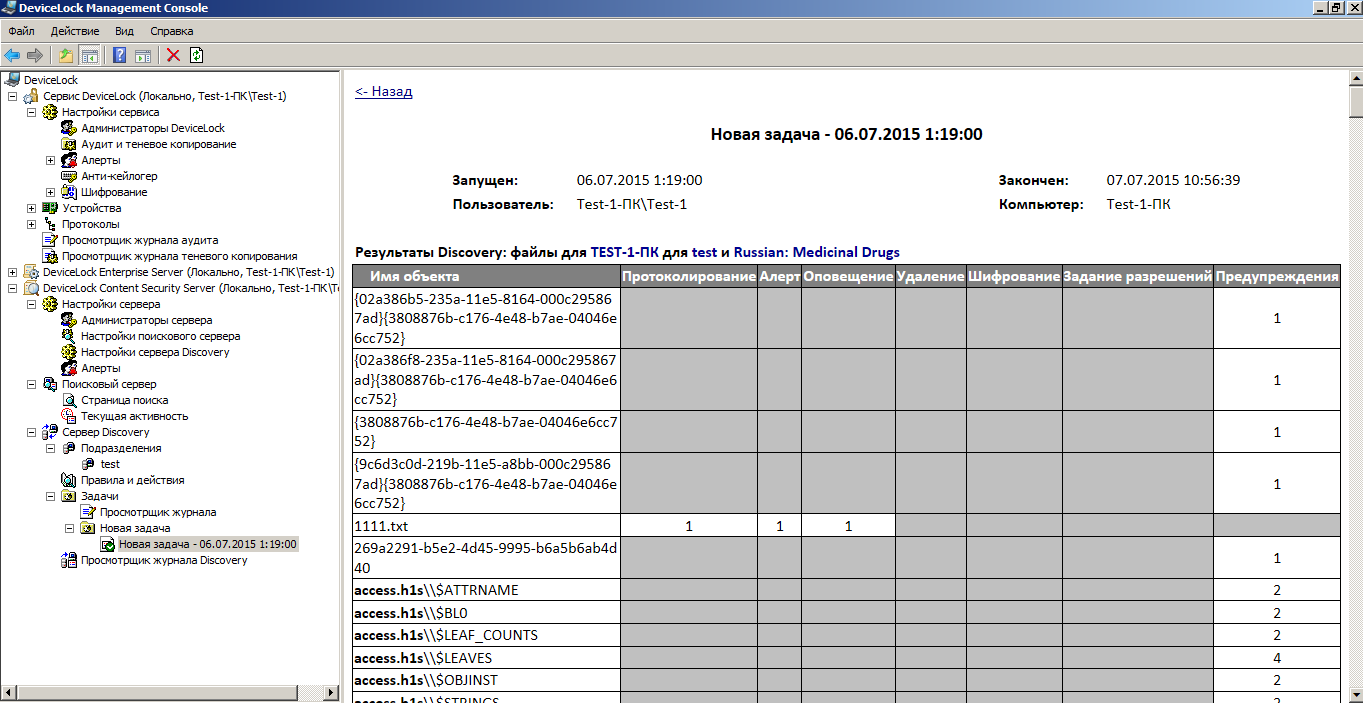Select Настройки сервера Discovery in tree

[155, 352]
